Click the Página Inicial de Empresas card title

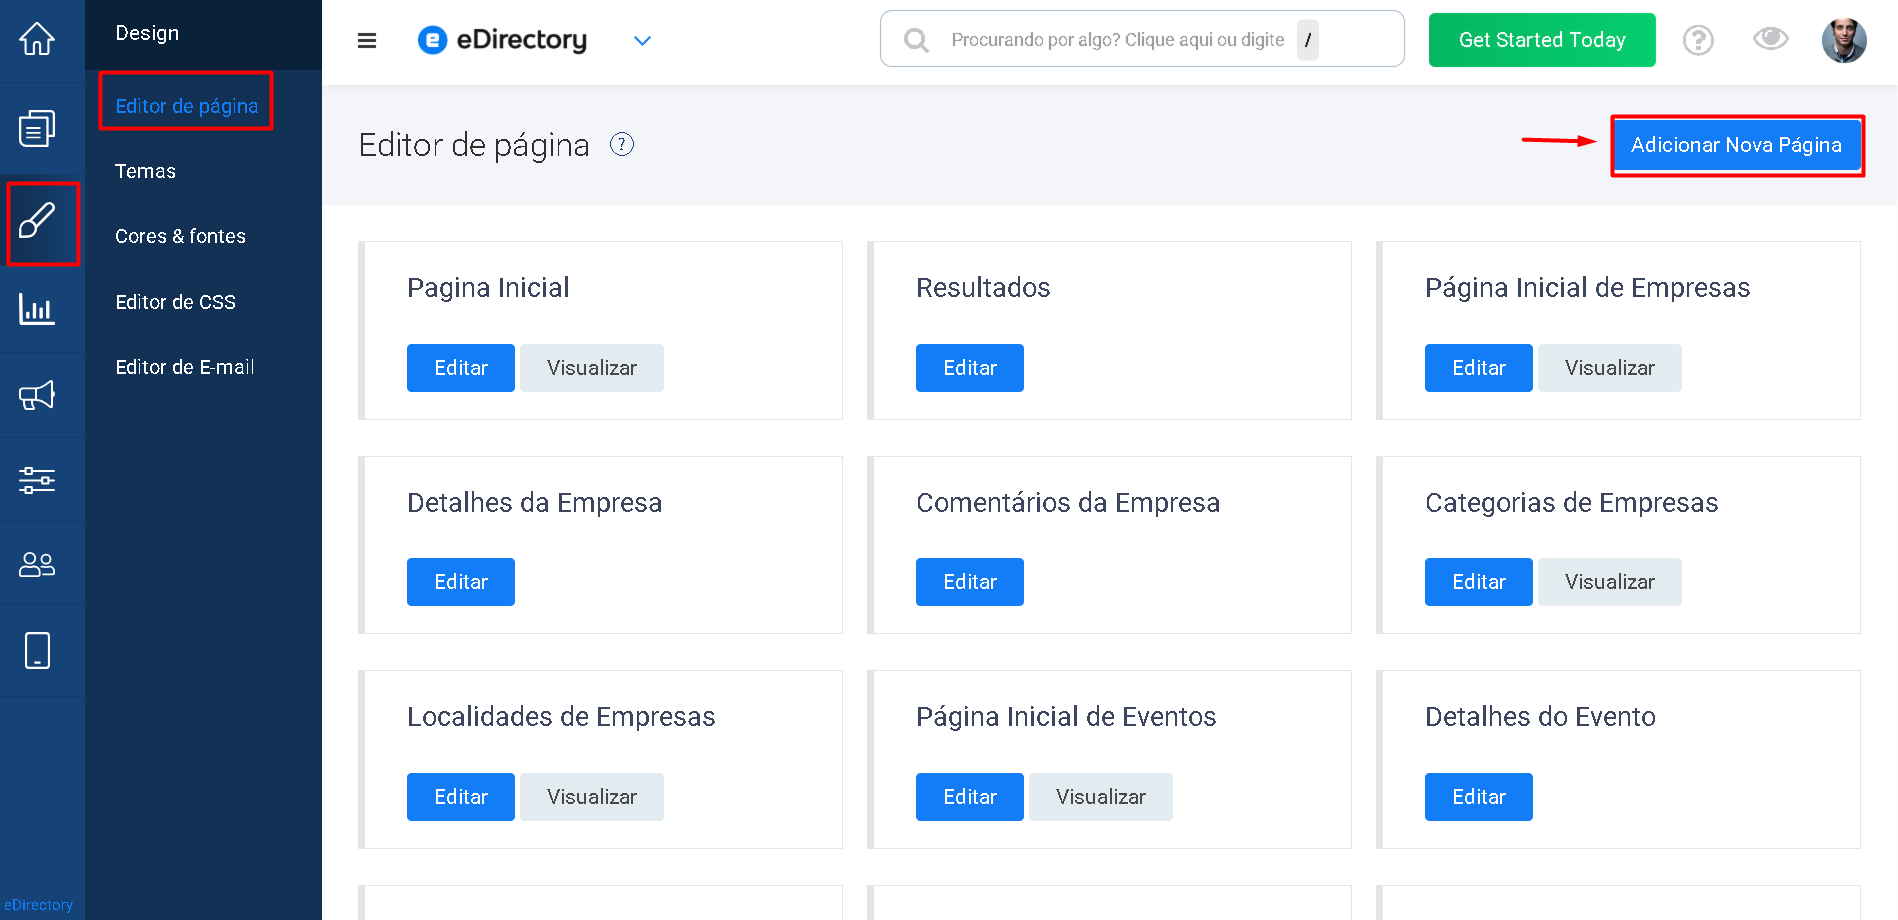(1587, 288)
